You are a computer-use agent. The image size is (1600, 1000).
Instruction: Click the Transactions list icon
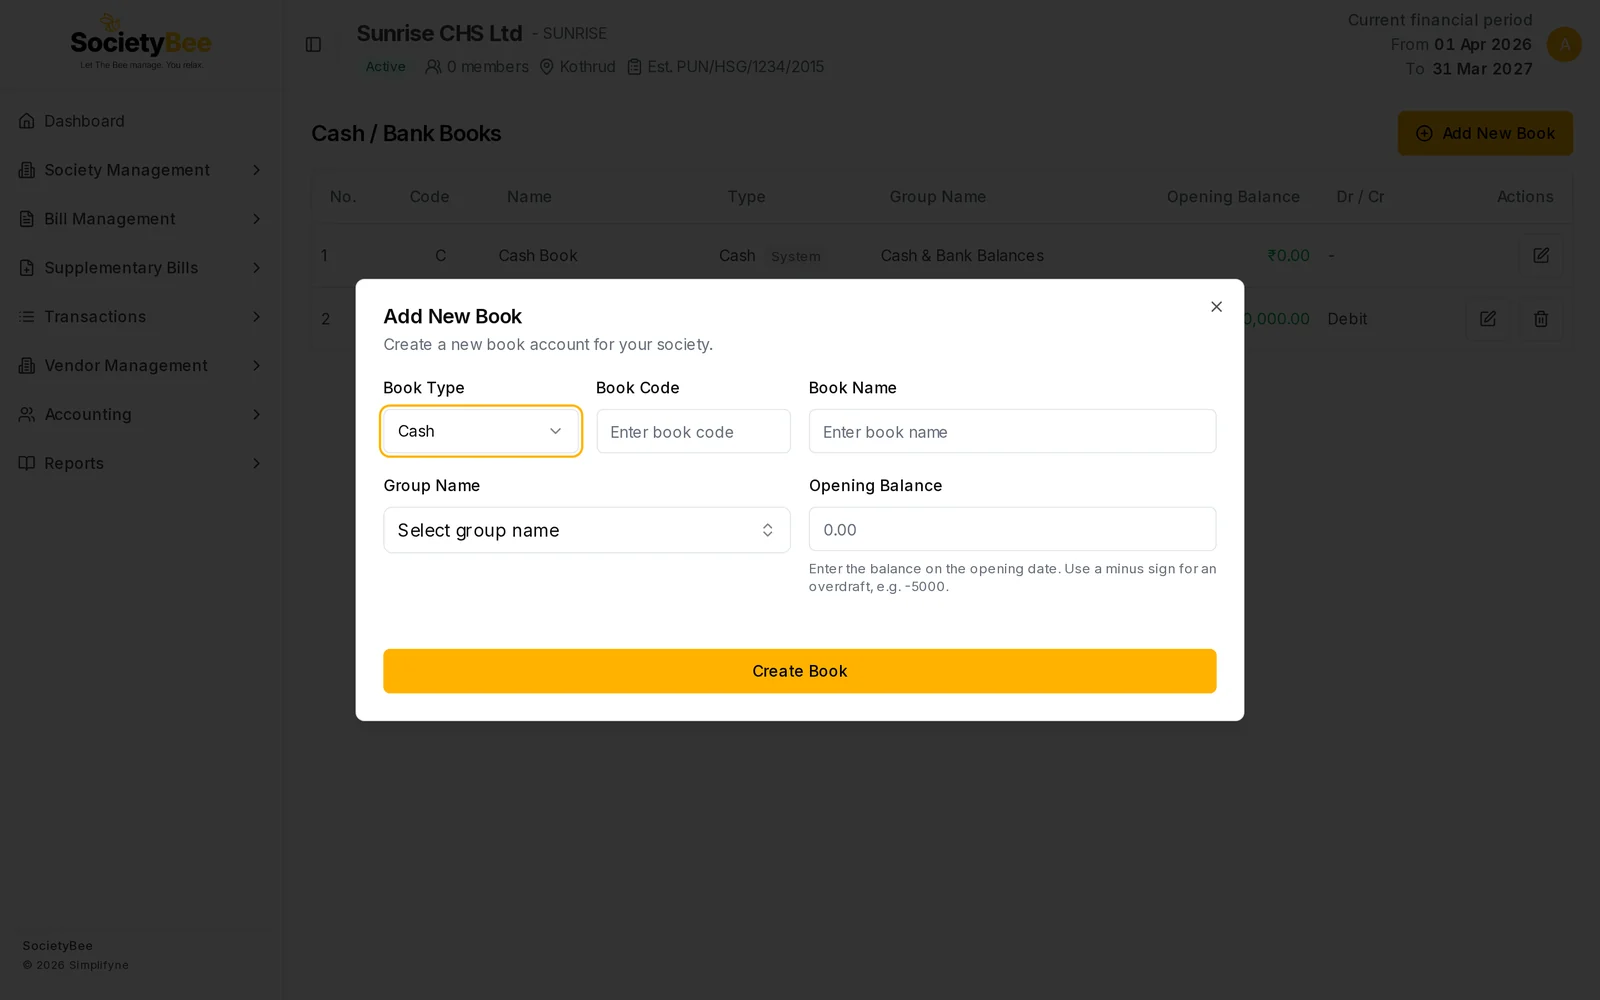tap(27, 317)
